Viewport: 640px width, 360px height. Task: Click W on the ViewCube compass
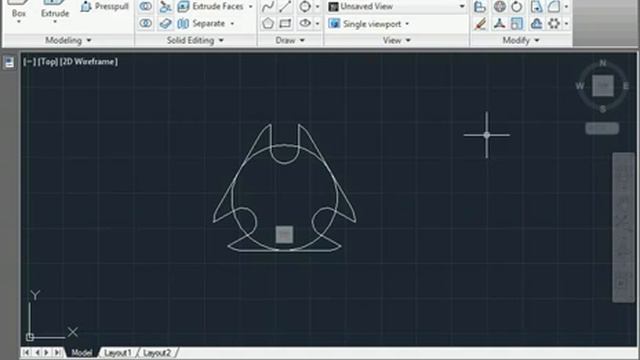579,86
